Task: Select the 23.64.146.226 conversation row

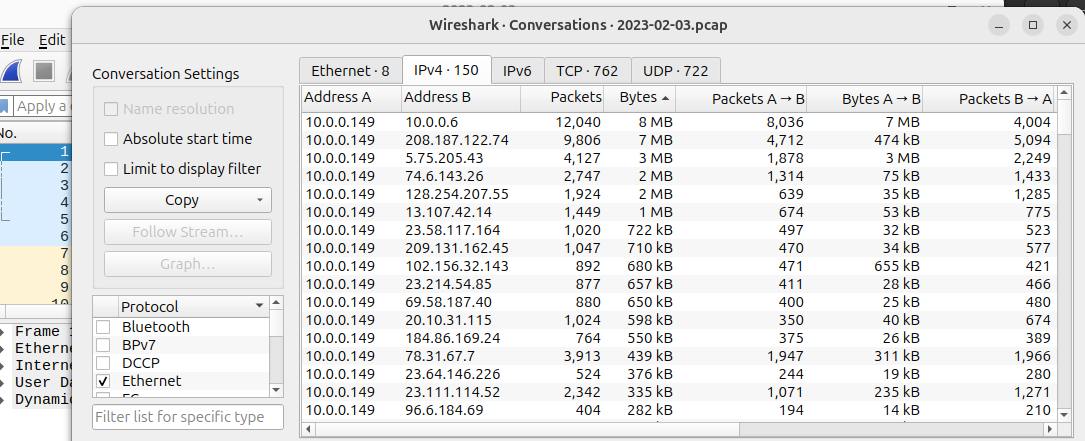Action: [x=679, y=374]
